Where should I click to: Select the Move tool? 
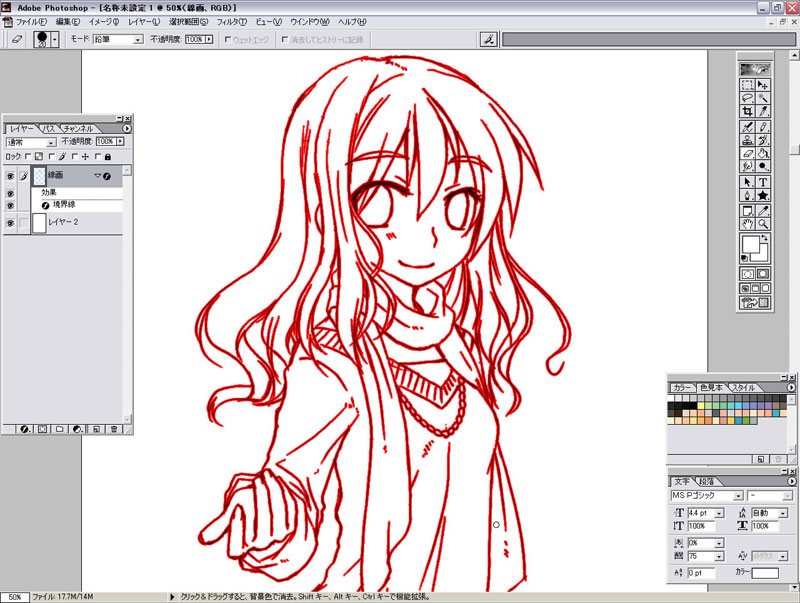click(763, 85)
